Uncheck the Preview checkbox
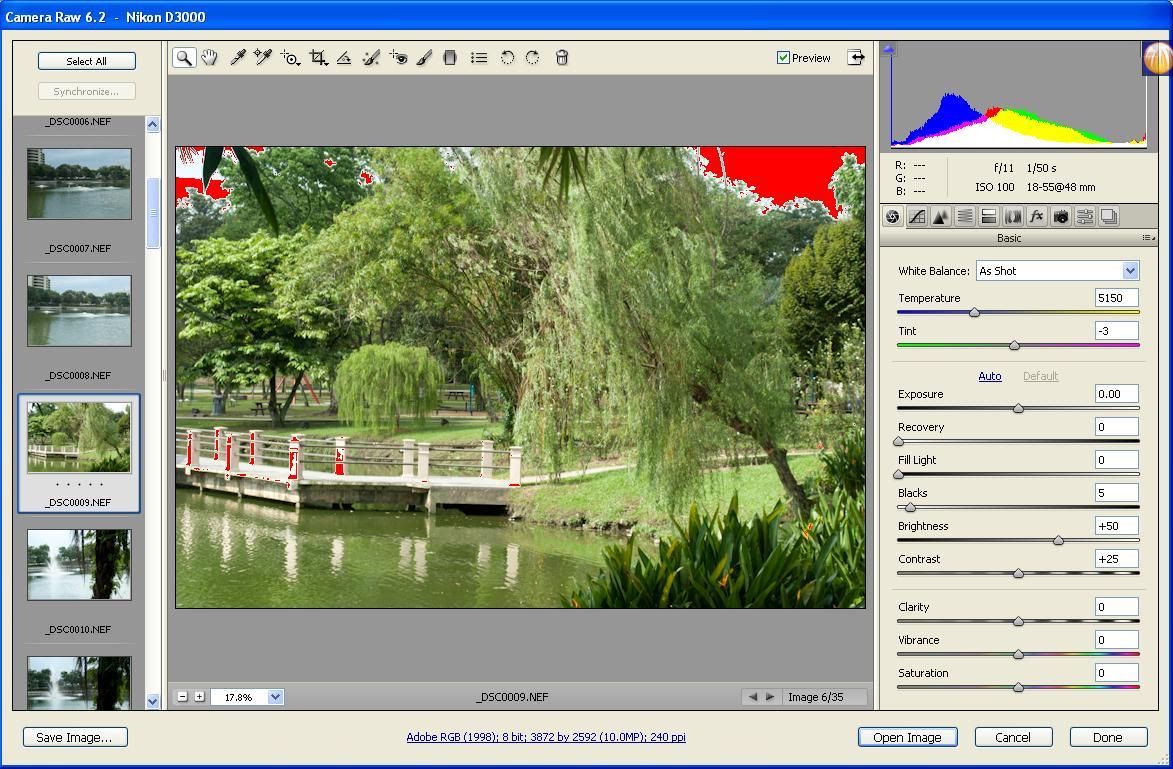The width and height of the screenshot is (1173, 769). (x=784, y=58)
